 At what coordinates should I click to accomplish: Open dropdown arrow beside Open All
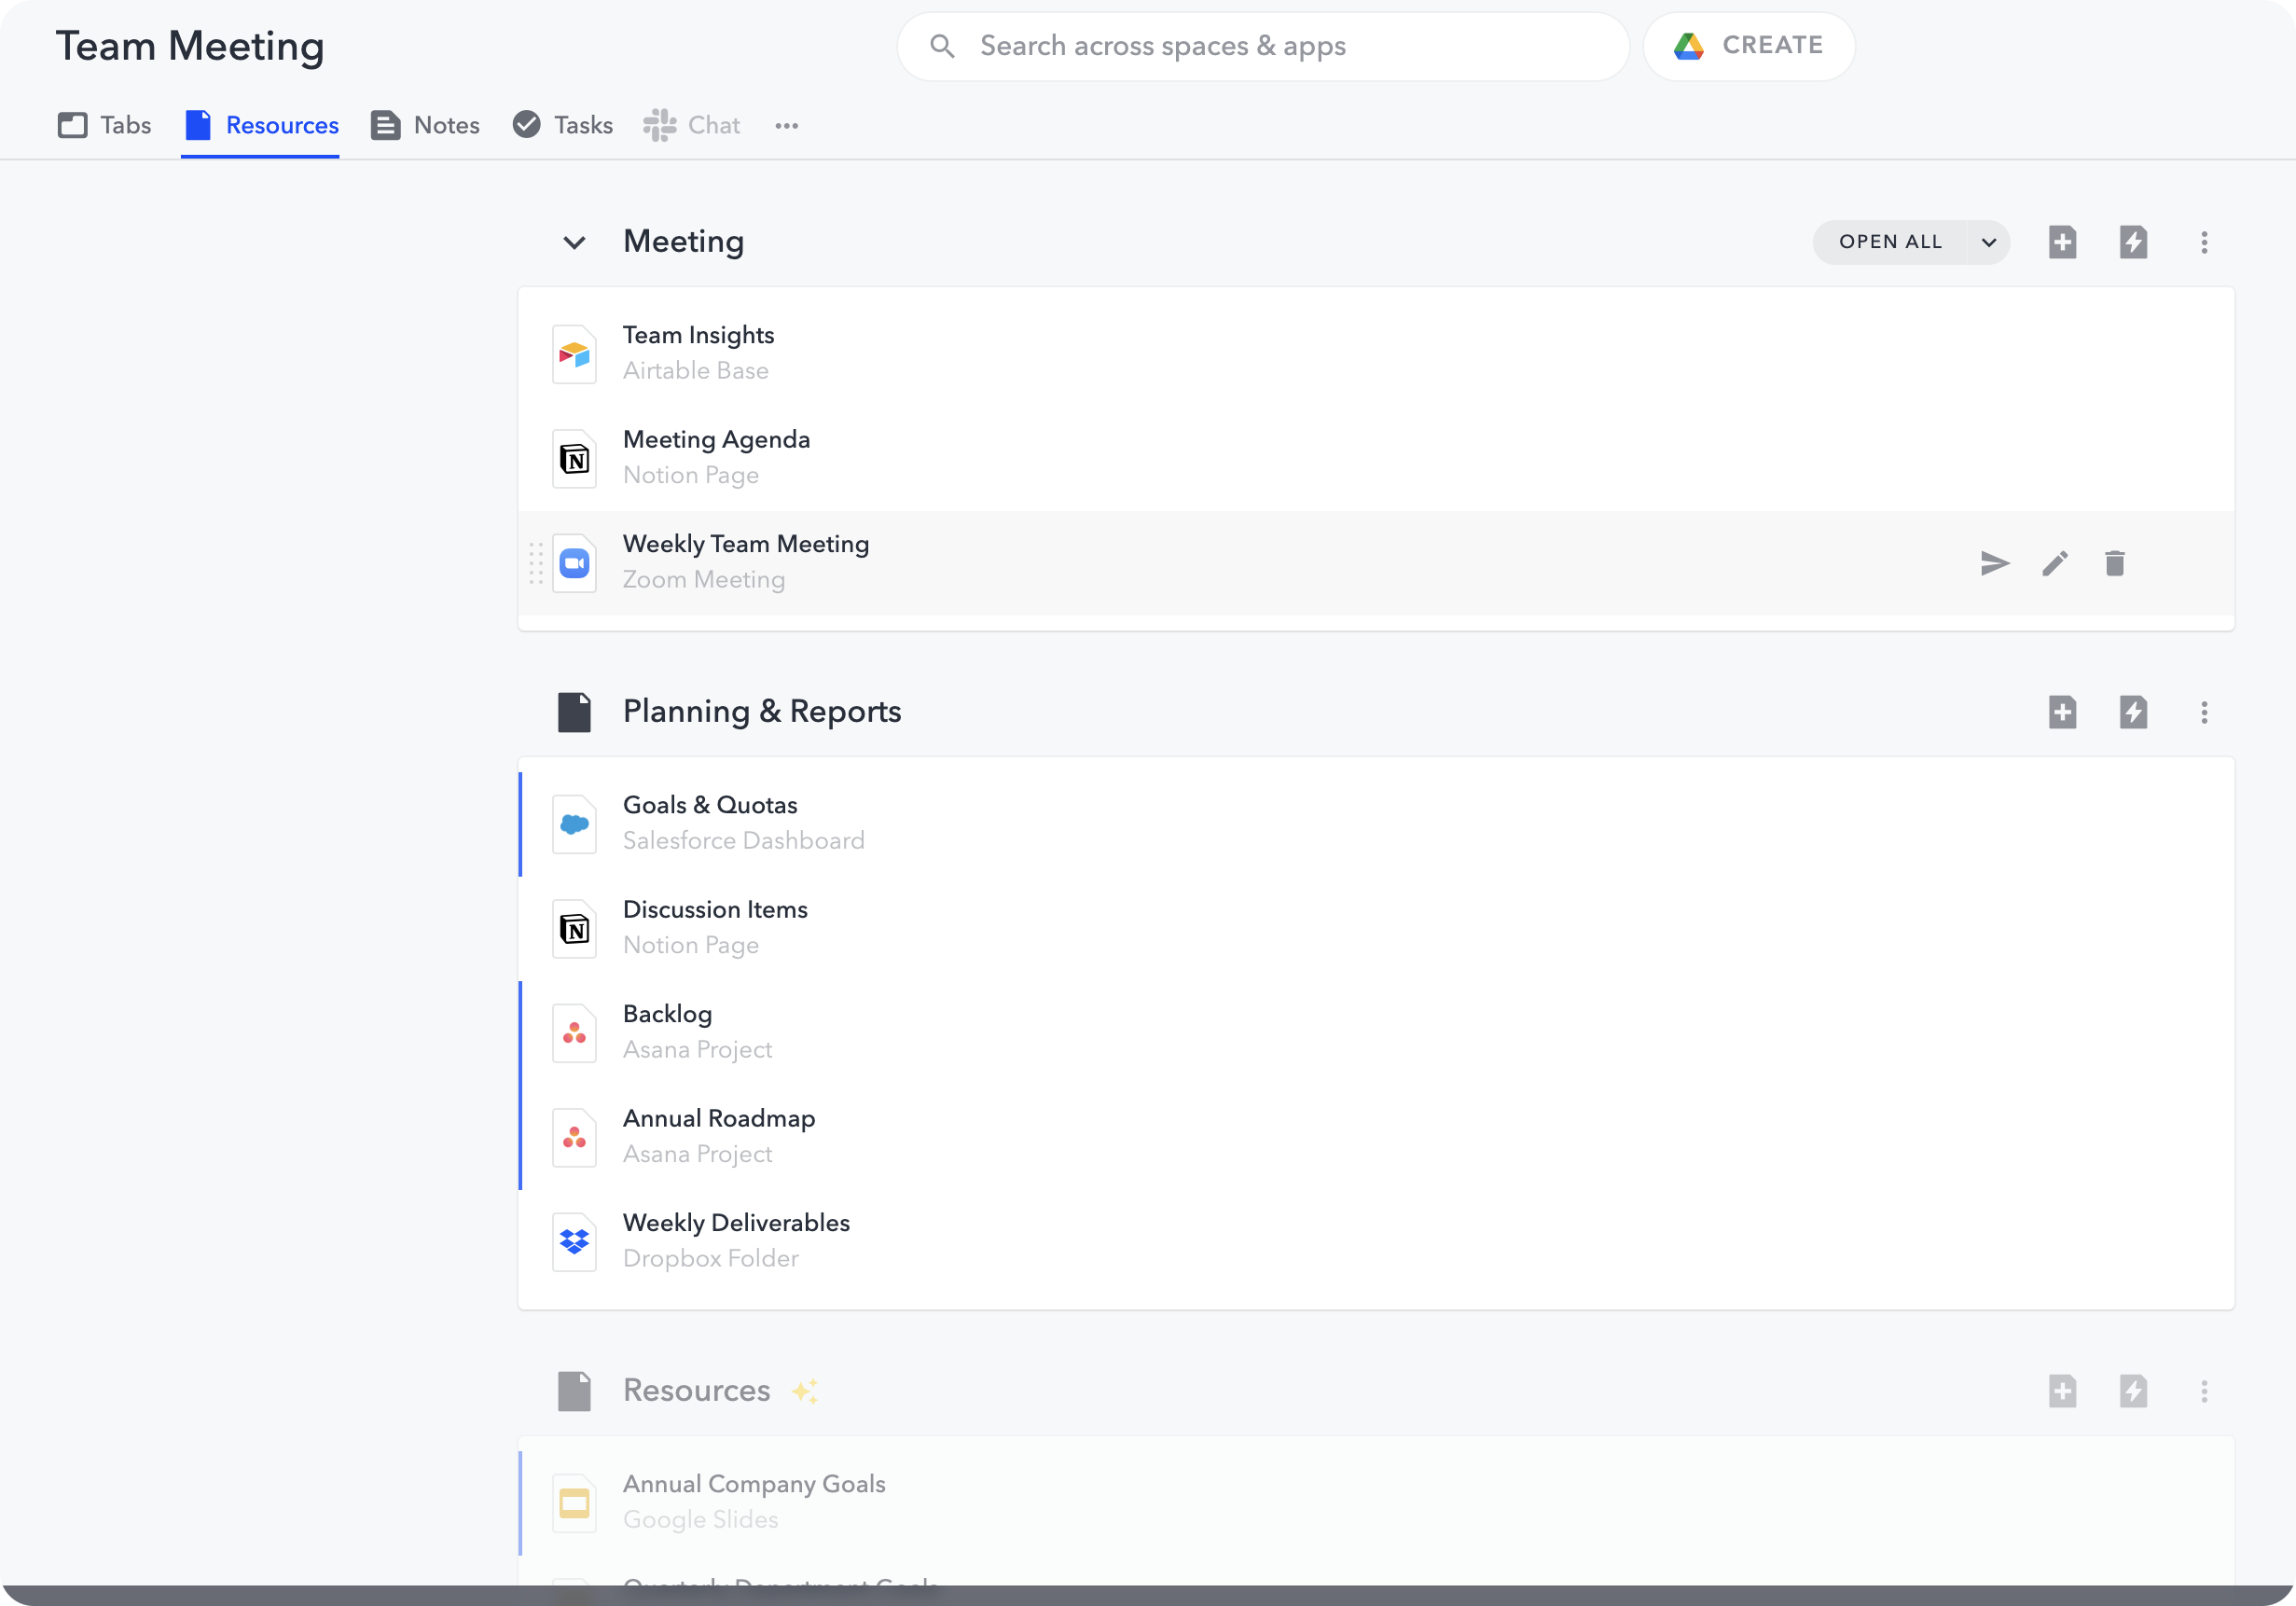1988,242
